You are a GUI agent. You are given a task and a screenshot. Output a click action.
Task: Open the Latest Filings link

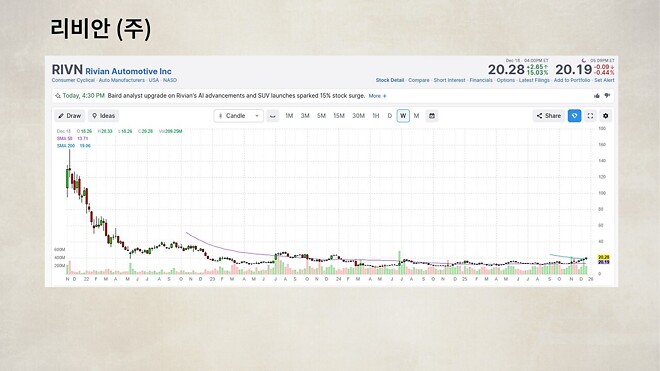534,80
